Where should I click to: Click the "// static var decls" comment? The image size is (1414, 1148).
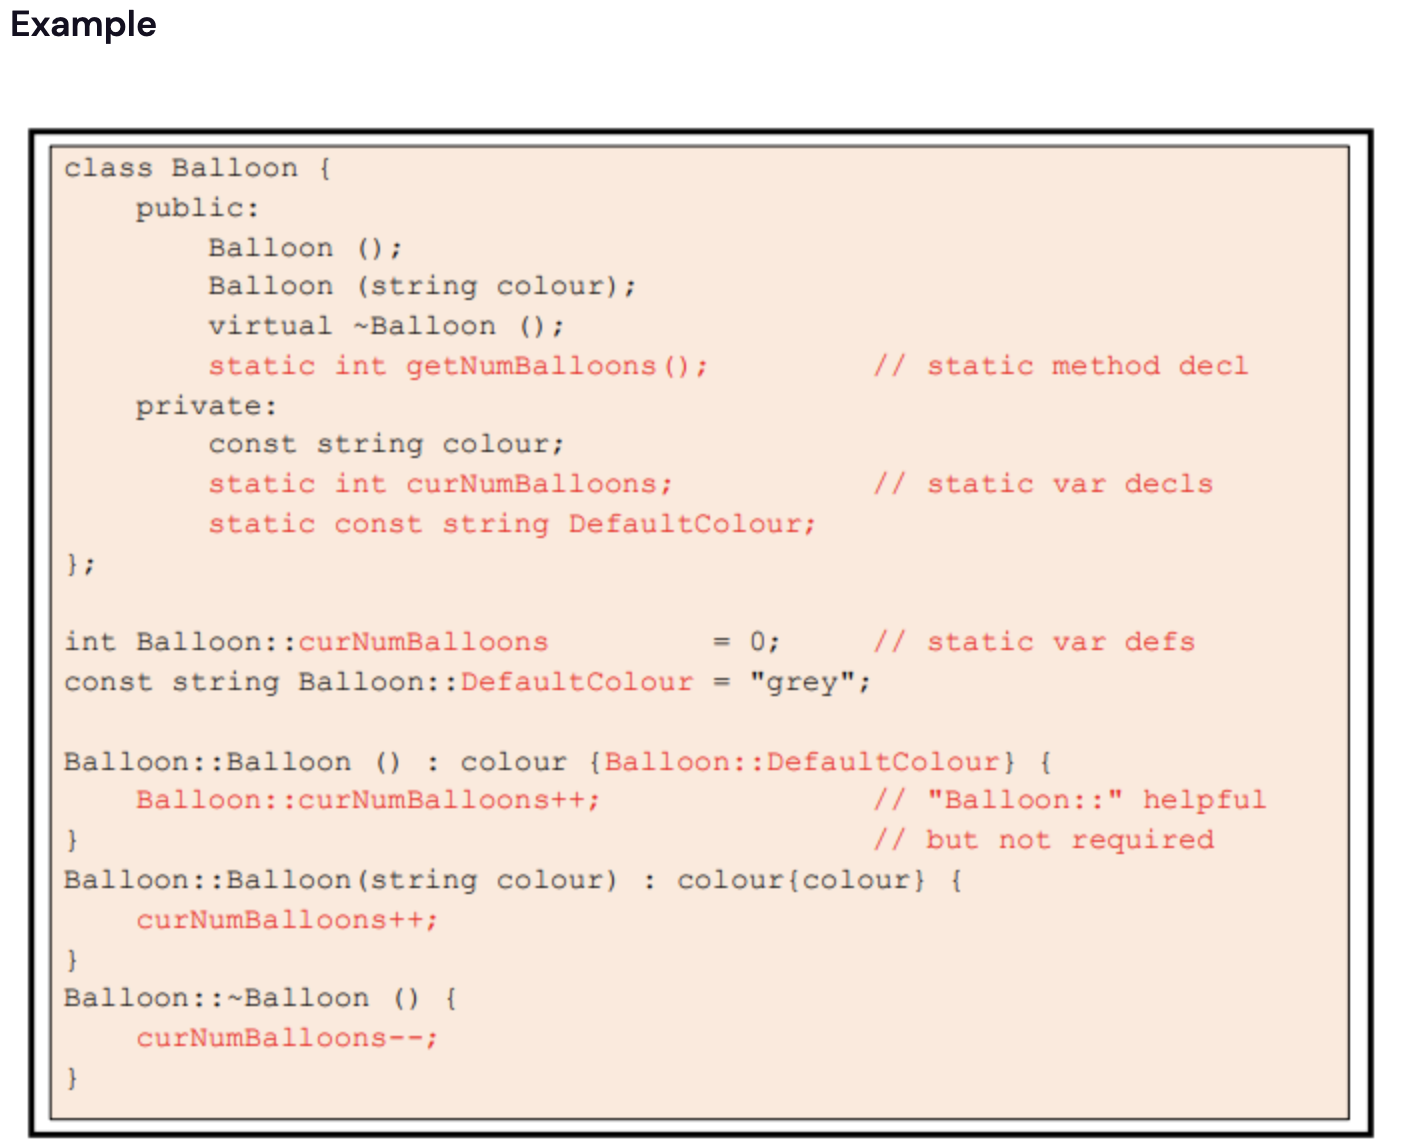(x=1043, y=485)
